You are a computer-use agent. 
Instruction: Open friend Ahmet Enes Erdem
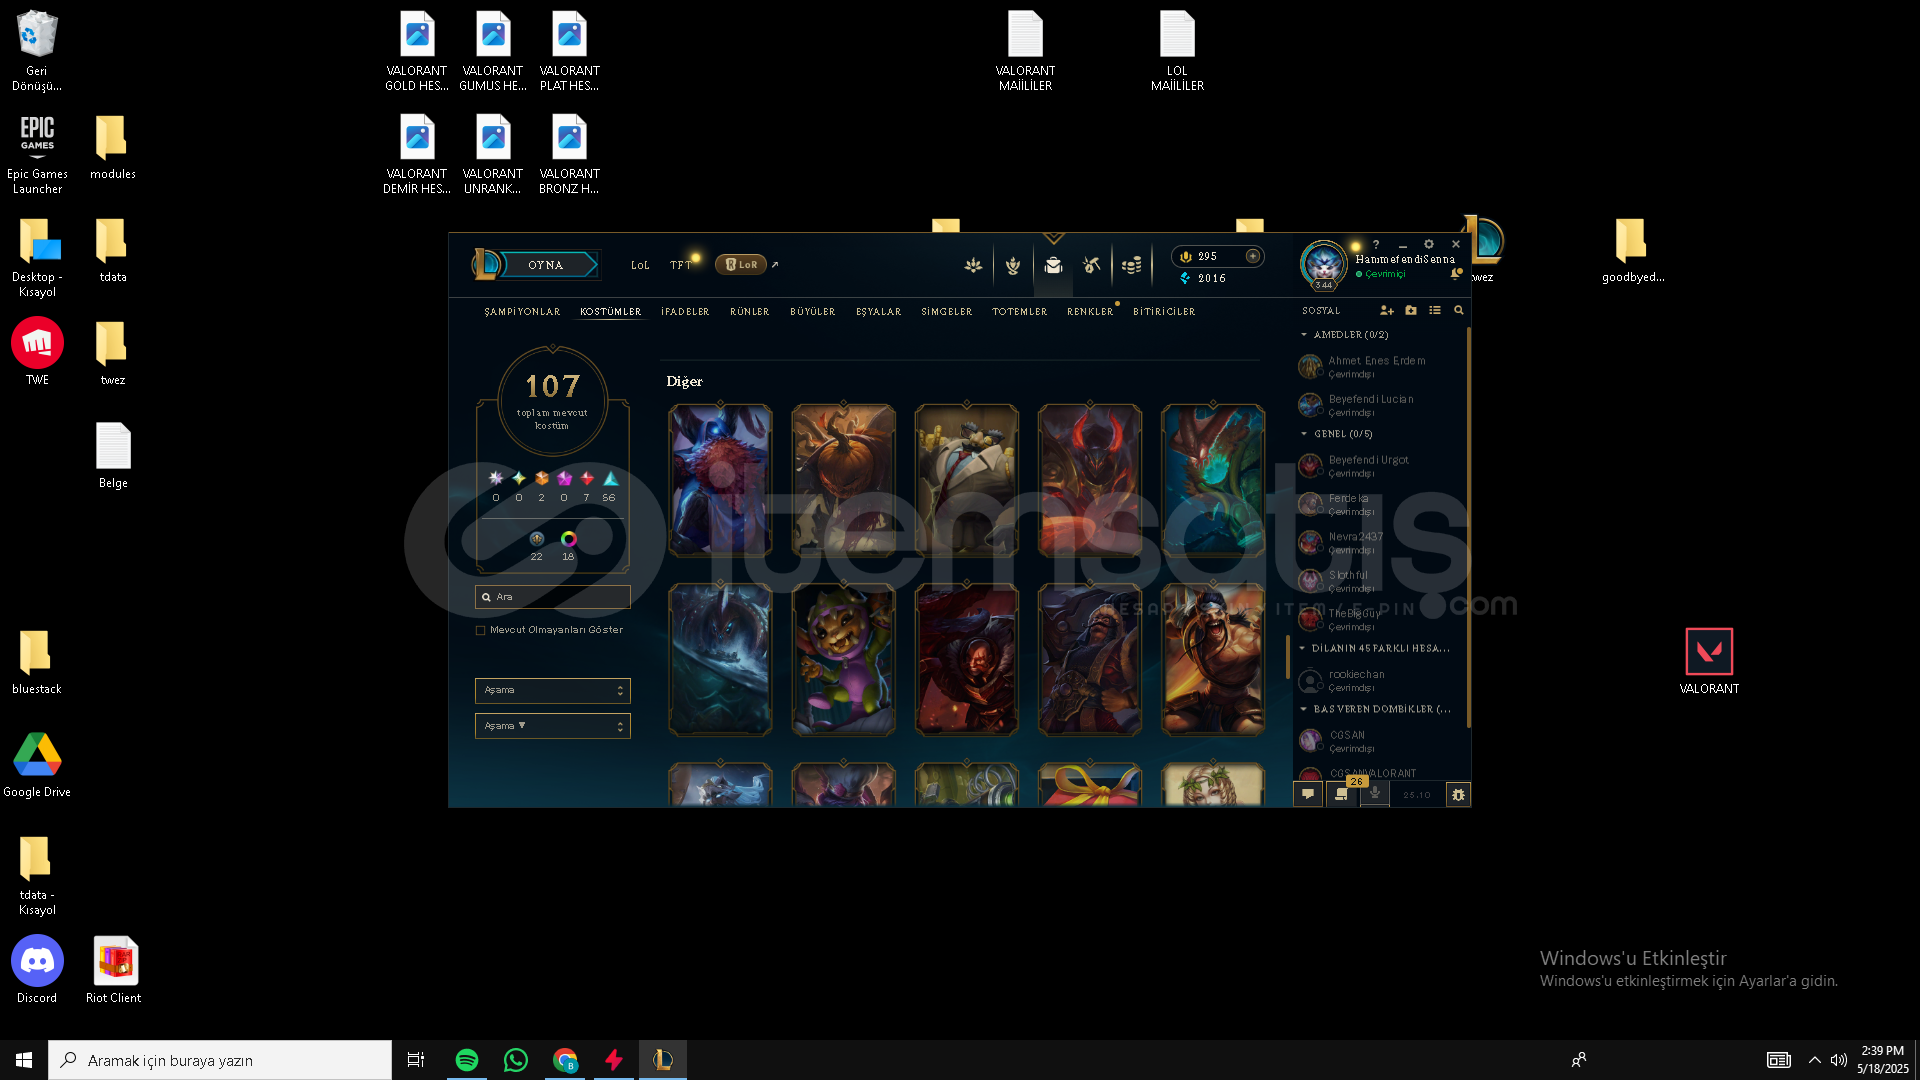(x=1378, y=367)
